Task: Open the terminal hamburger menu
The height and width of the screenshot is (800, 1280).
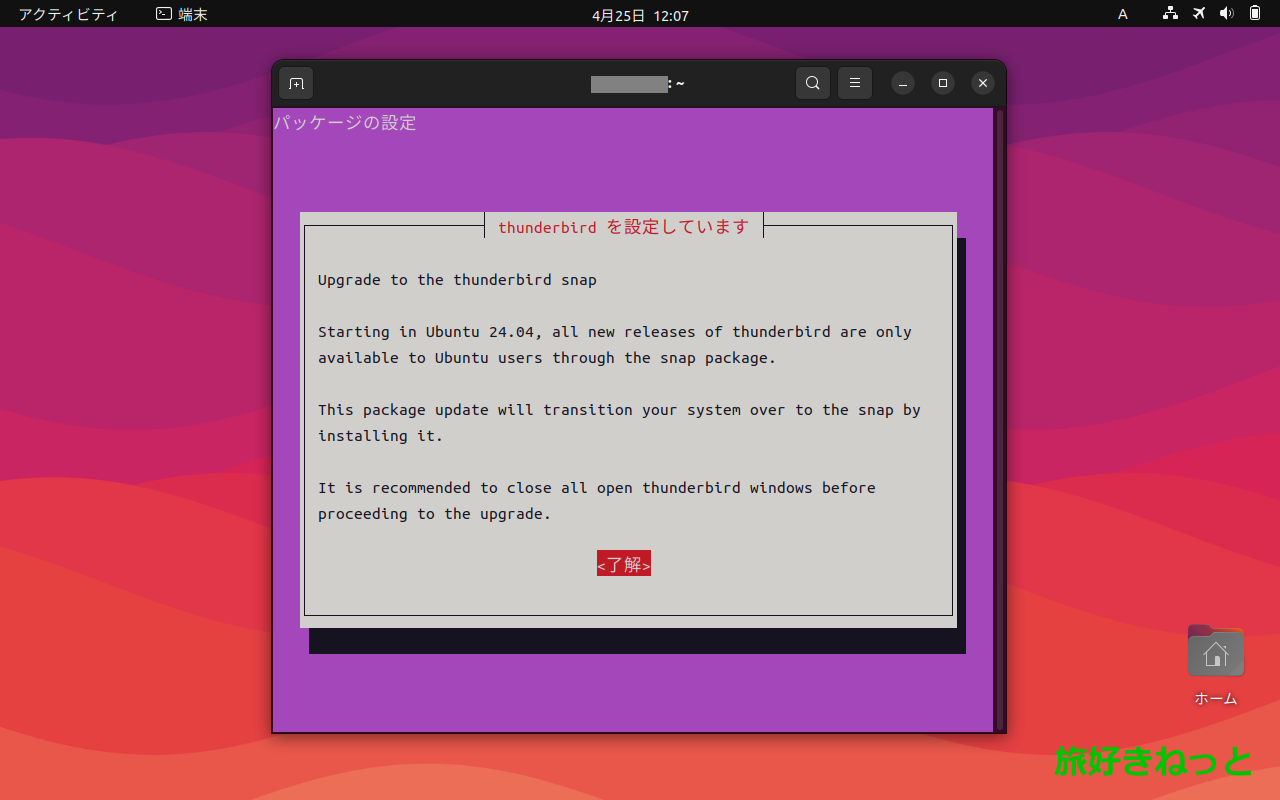Action: (x=854, y=83)
